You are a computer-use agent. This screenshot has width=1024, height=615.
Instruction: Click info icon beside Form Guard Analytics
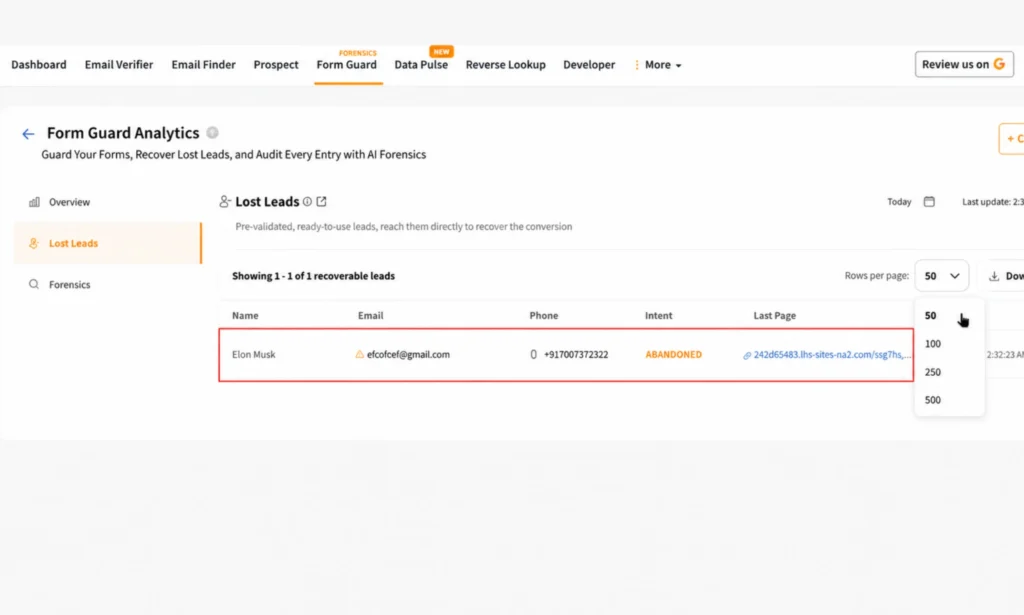click(212, 133)
